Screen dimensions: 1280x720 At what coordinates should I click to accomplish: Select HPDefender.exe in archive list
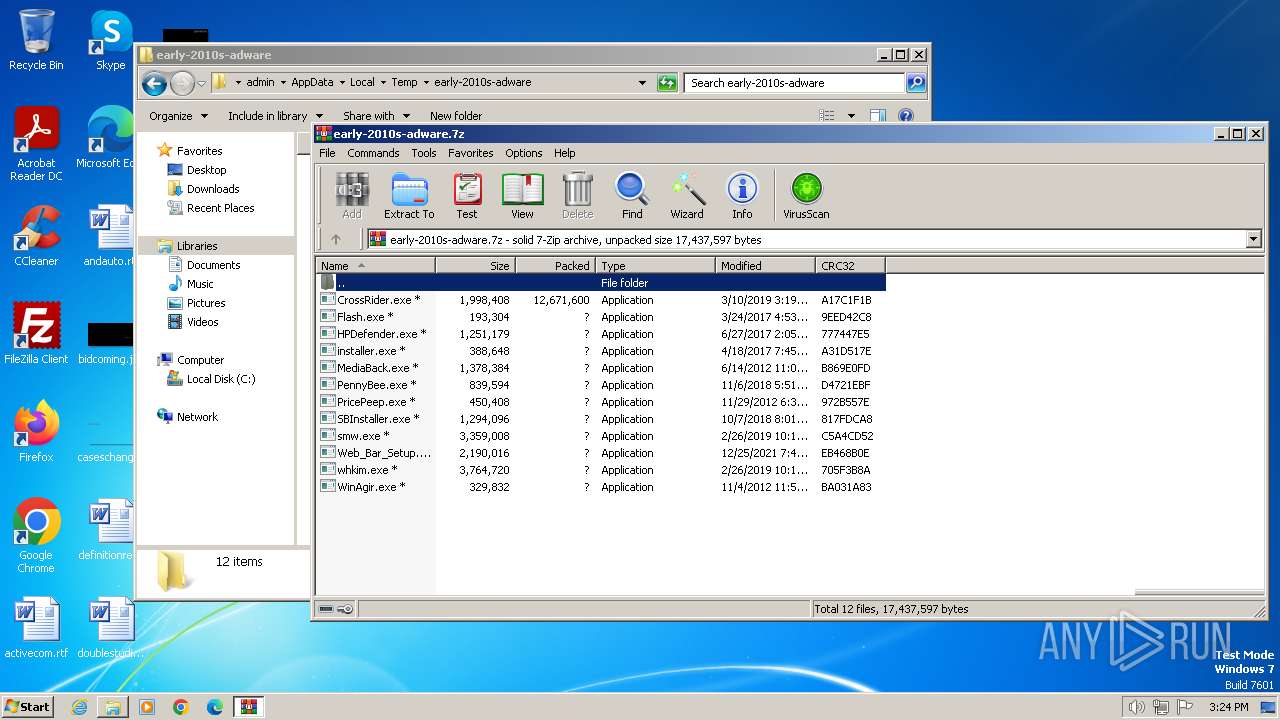[601, 334]
